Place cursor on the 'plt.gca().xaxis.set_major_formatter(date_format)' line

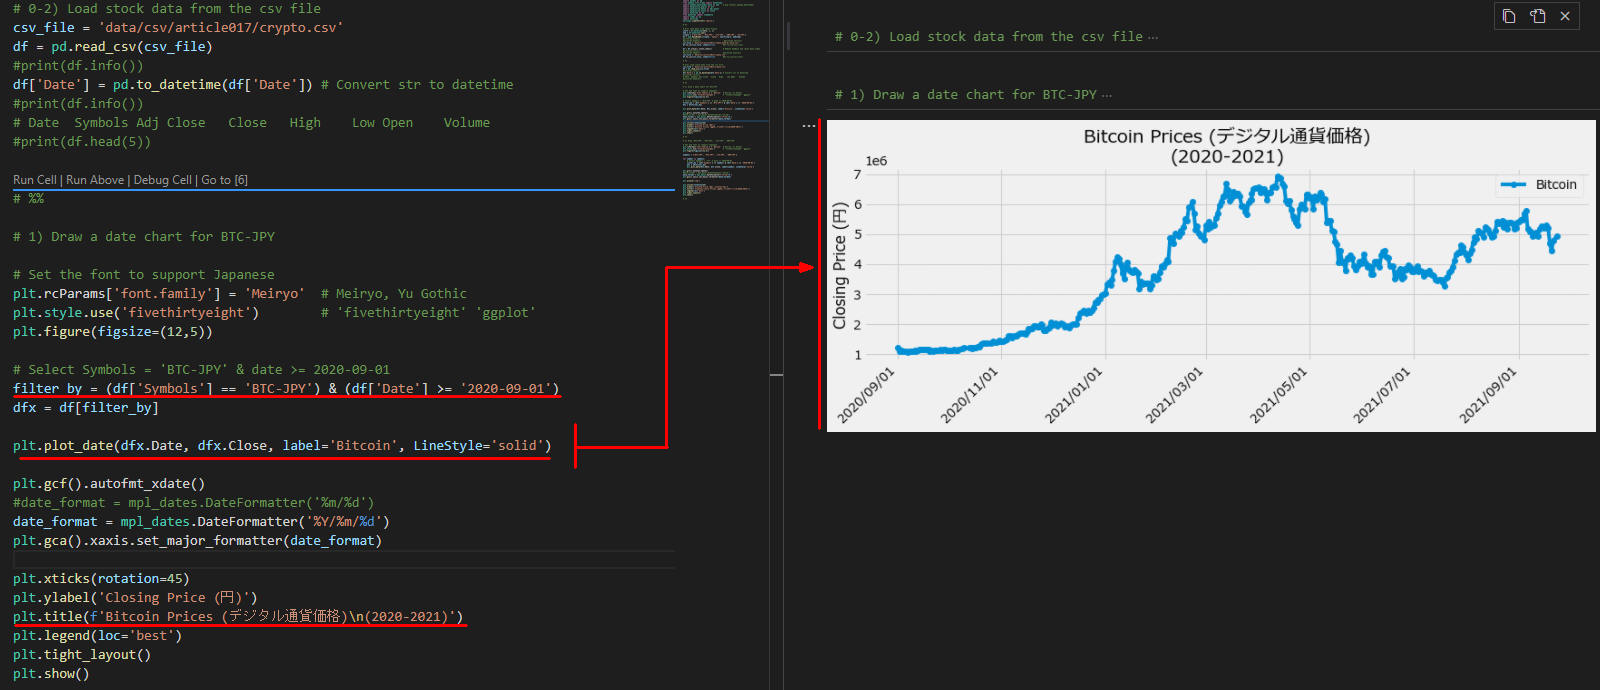pyautogui.click(x=197, y=541)
